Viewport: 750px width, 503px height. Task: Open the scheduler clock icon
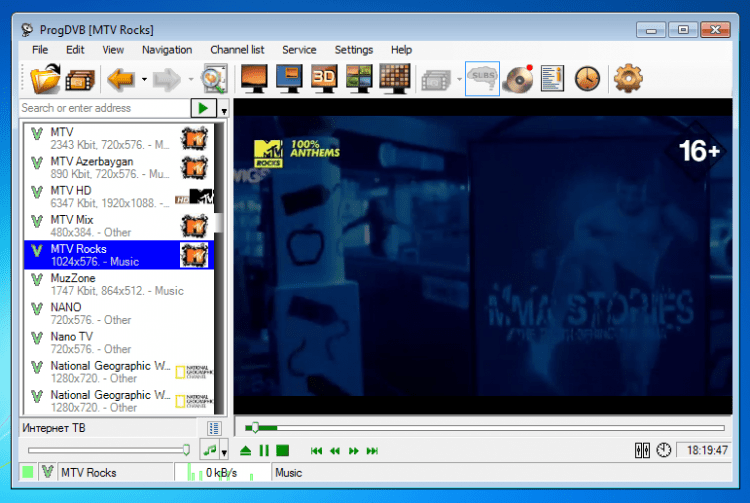click(587, 78)
